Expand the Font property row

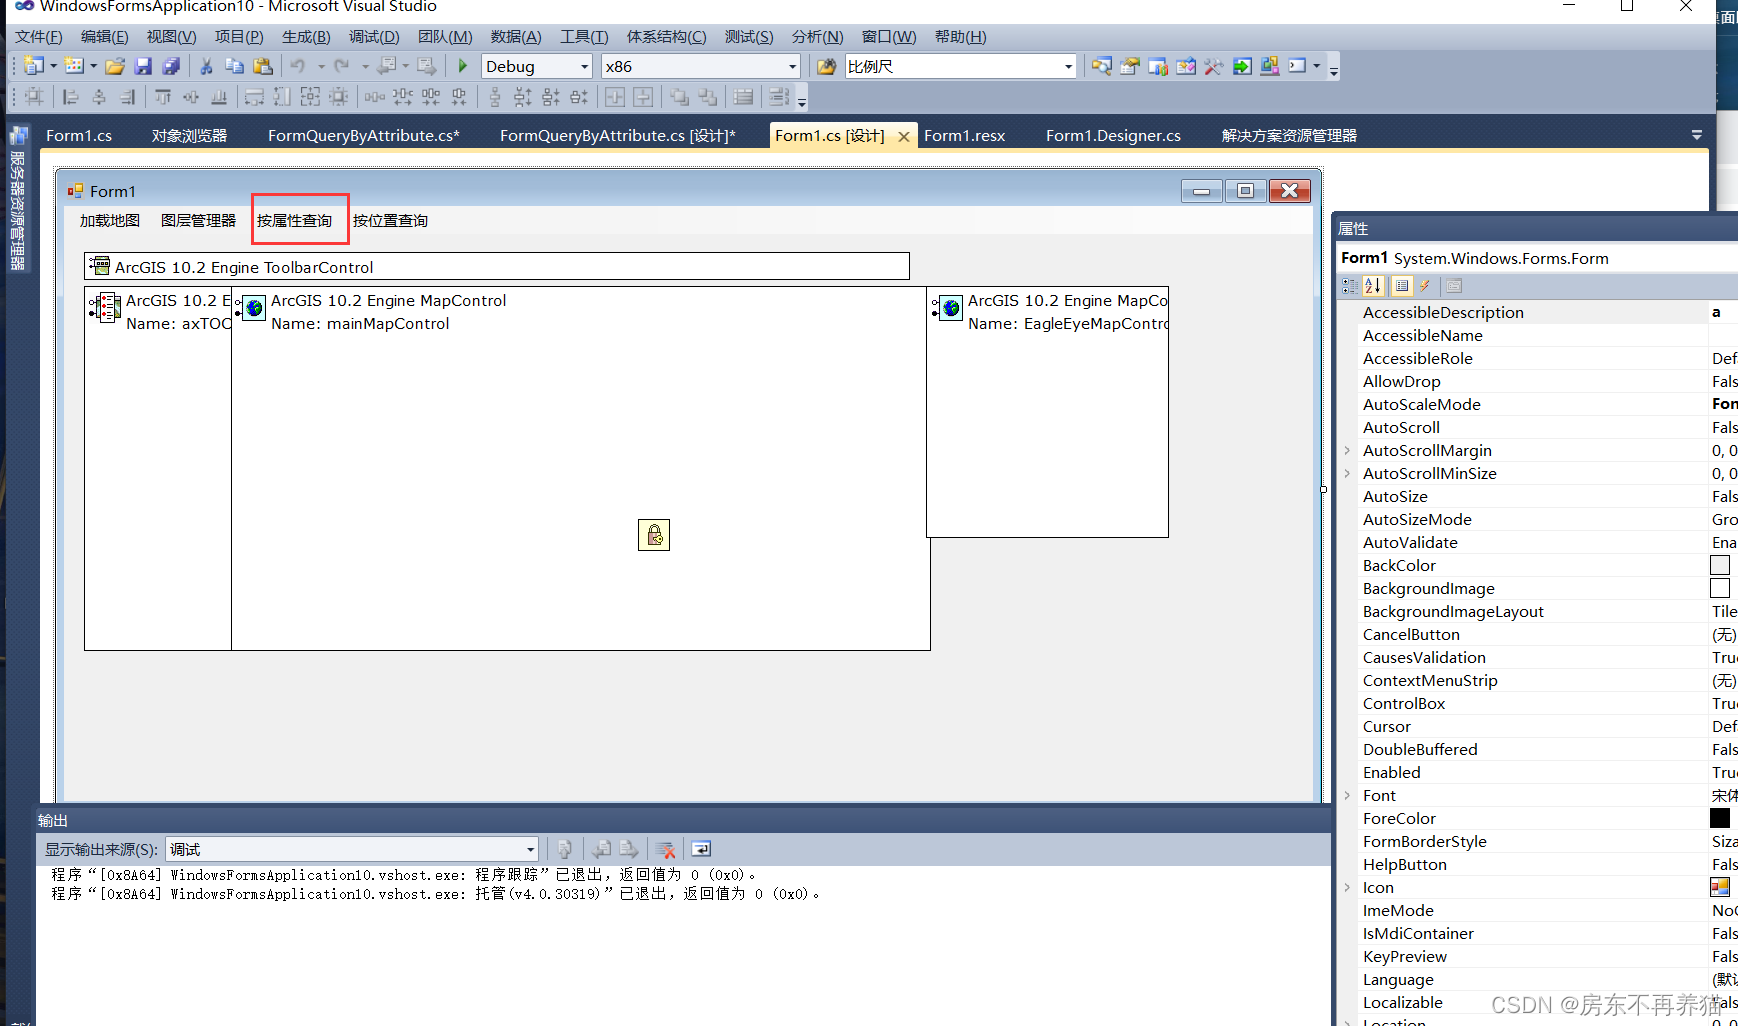click(1348, 795)
